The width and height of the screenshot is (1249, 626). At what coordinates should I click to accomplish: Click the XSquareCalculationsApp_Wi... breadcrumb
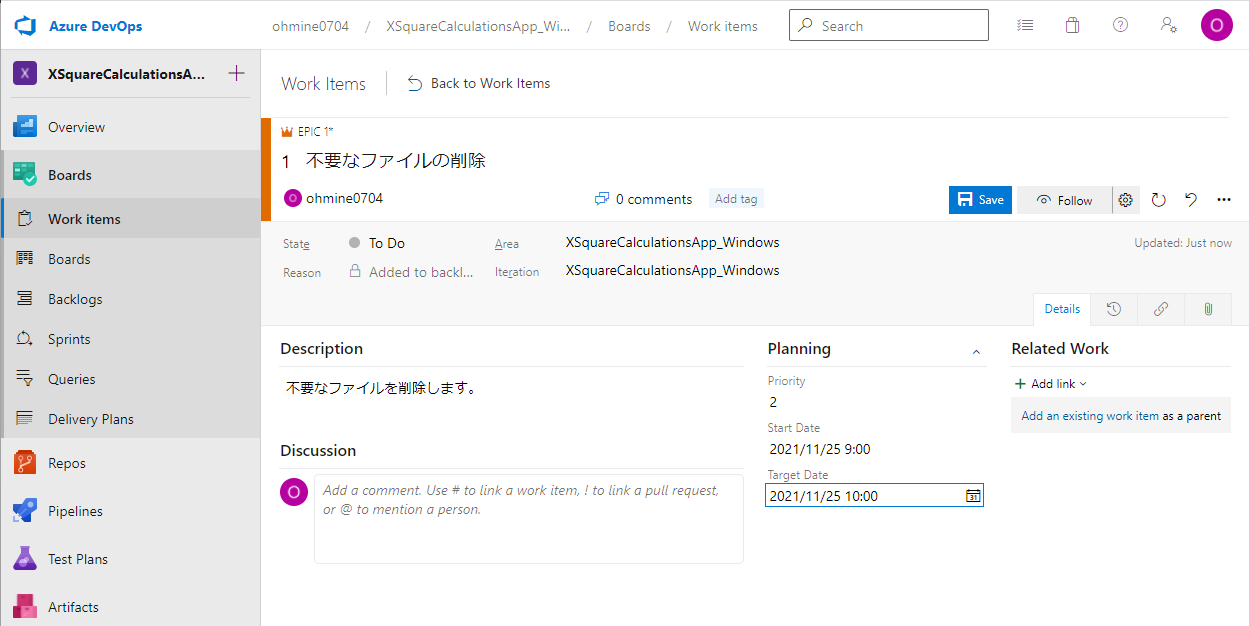tap(478, 26)
